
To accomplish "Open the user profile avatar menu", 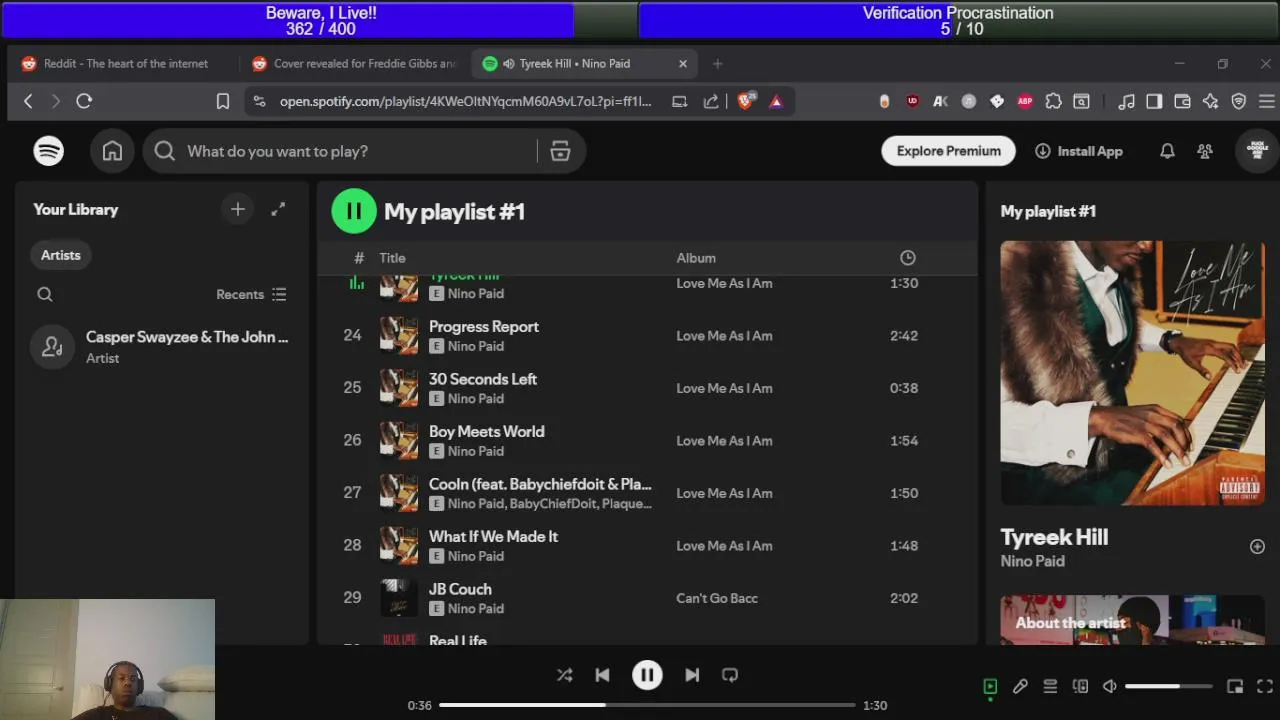I will pyautogui.click(x=1257, y=151).
